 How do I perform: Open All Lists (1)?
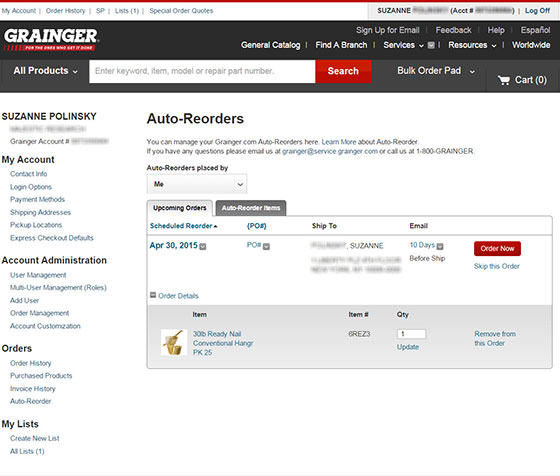(x=27, y=451)
